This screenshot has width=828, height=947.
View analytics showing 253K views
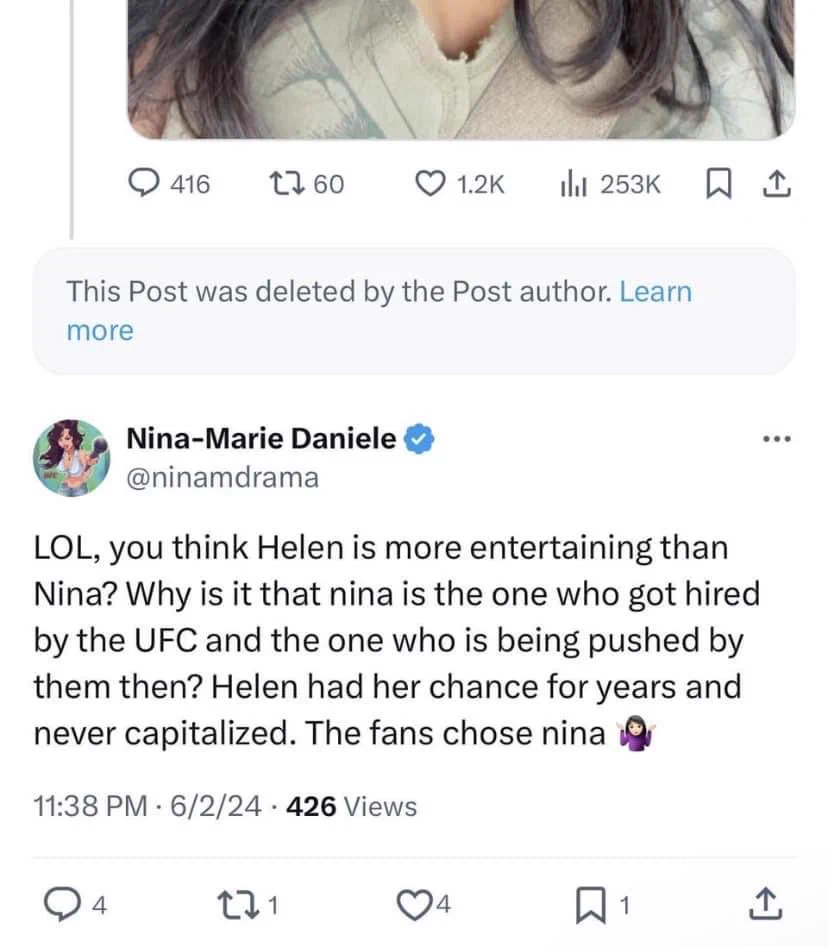[611, 184]
